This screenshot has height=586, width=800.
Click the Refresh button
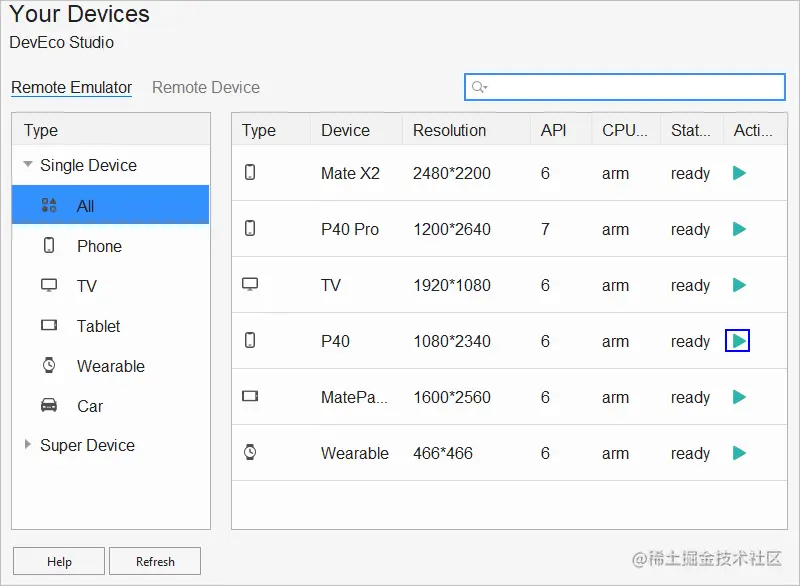coord(155,562)
